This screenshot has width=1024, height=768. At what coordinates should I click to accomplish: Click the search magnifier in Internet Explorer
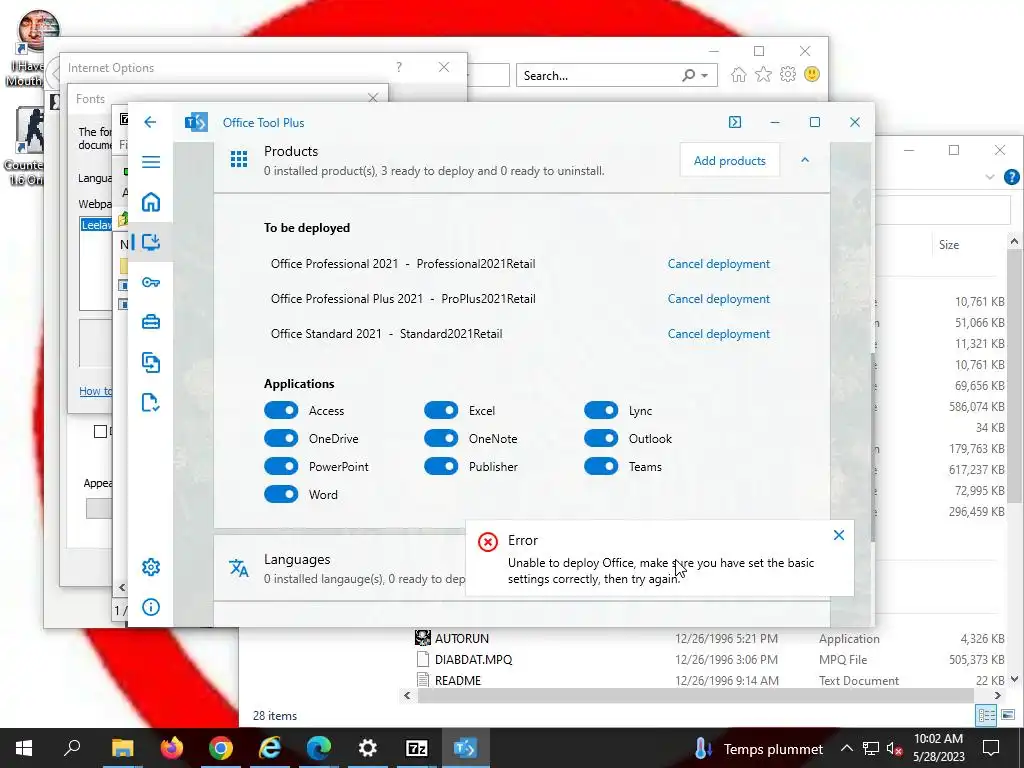(x=688, y=75)
